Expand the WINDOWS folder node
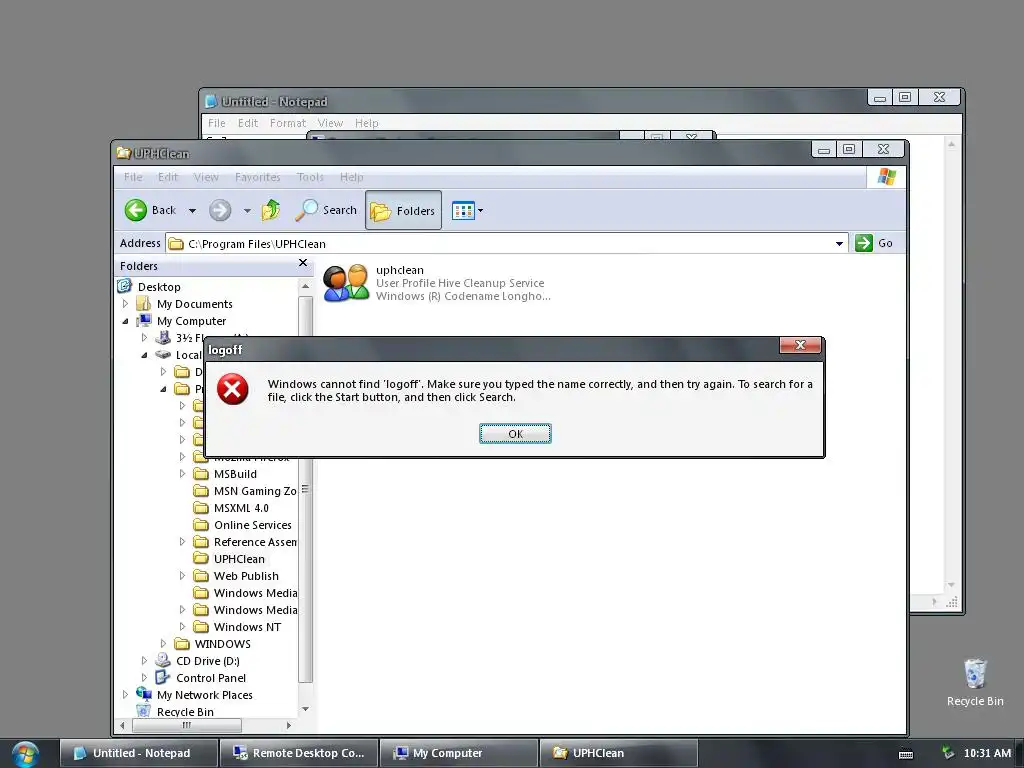The width and height of the screenshot is (1024, 768). [x=163, y=643]
